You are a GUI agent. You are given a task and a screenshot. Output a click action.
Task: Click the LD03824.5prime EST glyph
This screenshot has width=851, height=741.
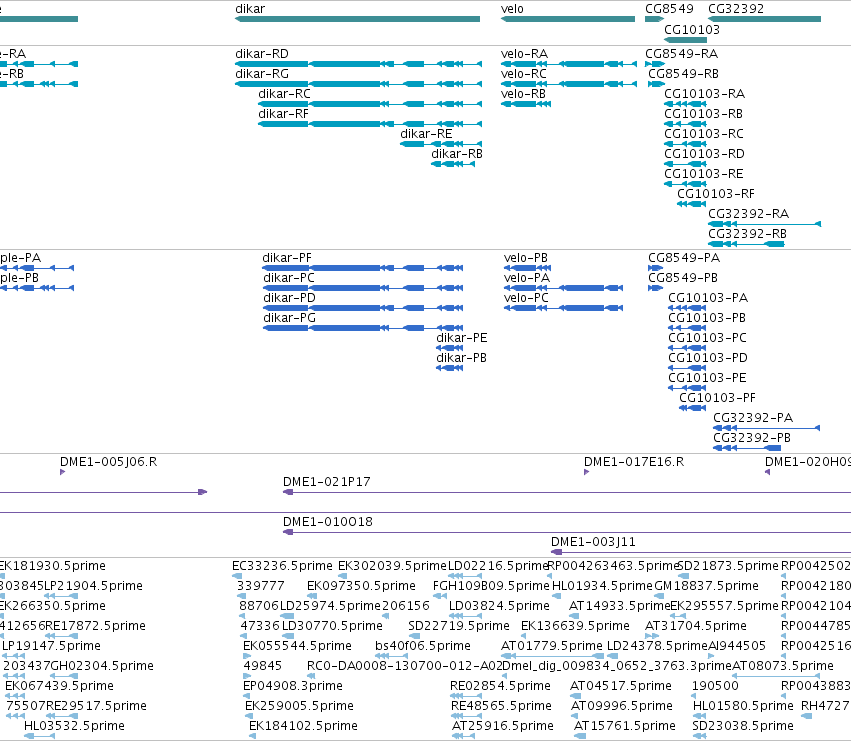(466, 616)
